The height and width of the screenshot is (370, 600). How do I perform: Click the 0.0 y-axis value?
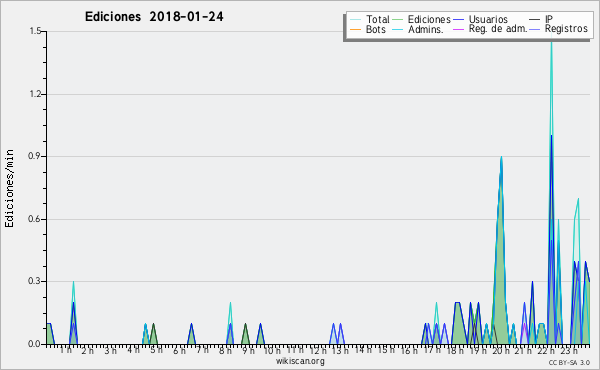click(x=34, y=344)
